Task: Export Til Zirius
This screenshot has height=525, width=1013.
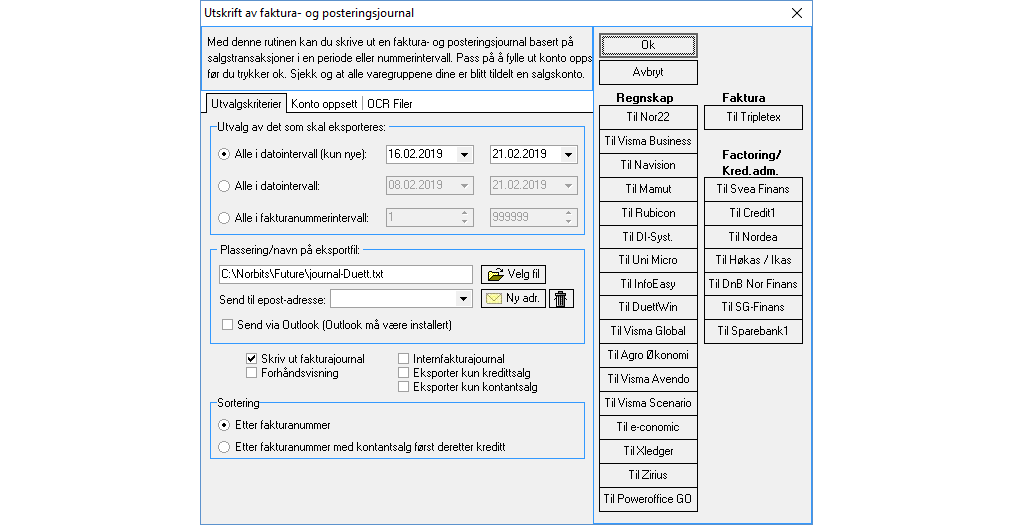Action: (x=648, y=475)
